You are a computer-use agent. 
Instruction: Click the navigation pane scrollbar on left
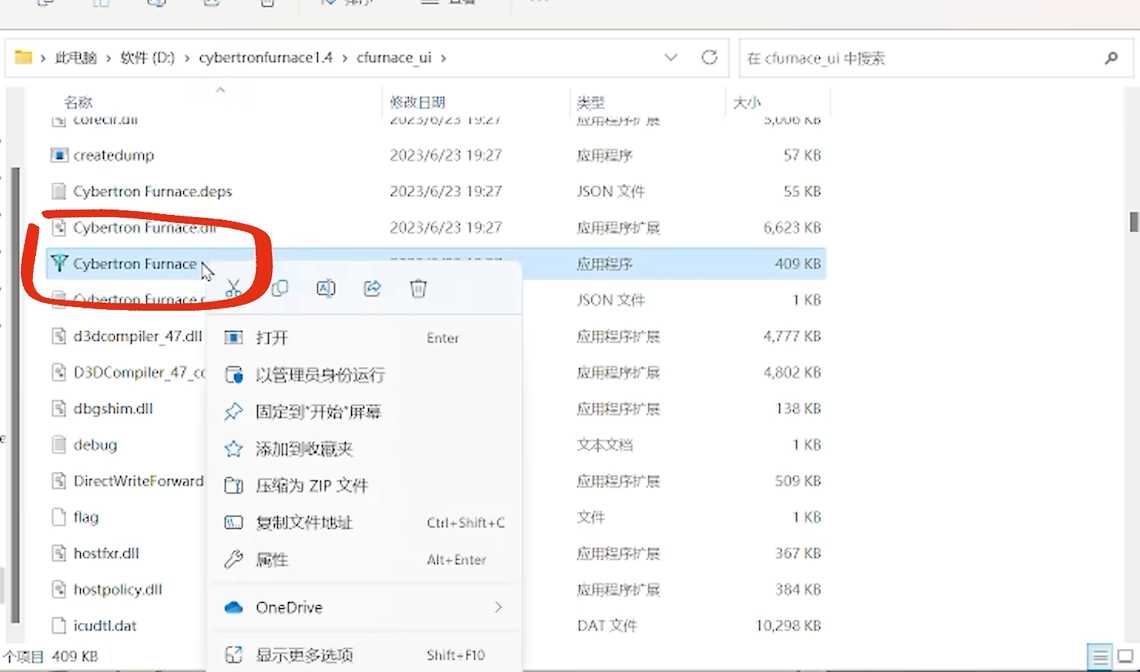click(16, 396)
